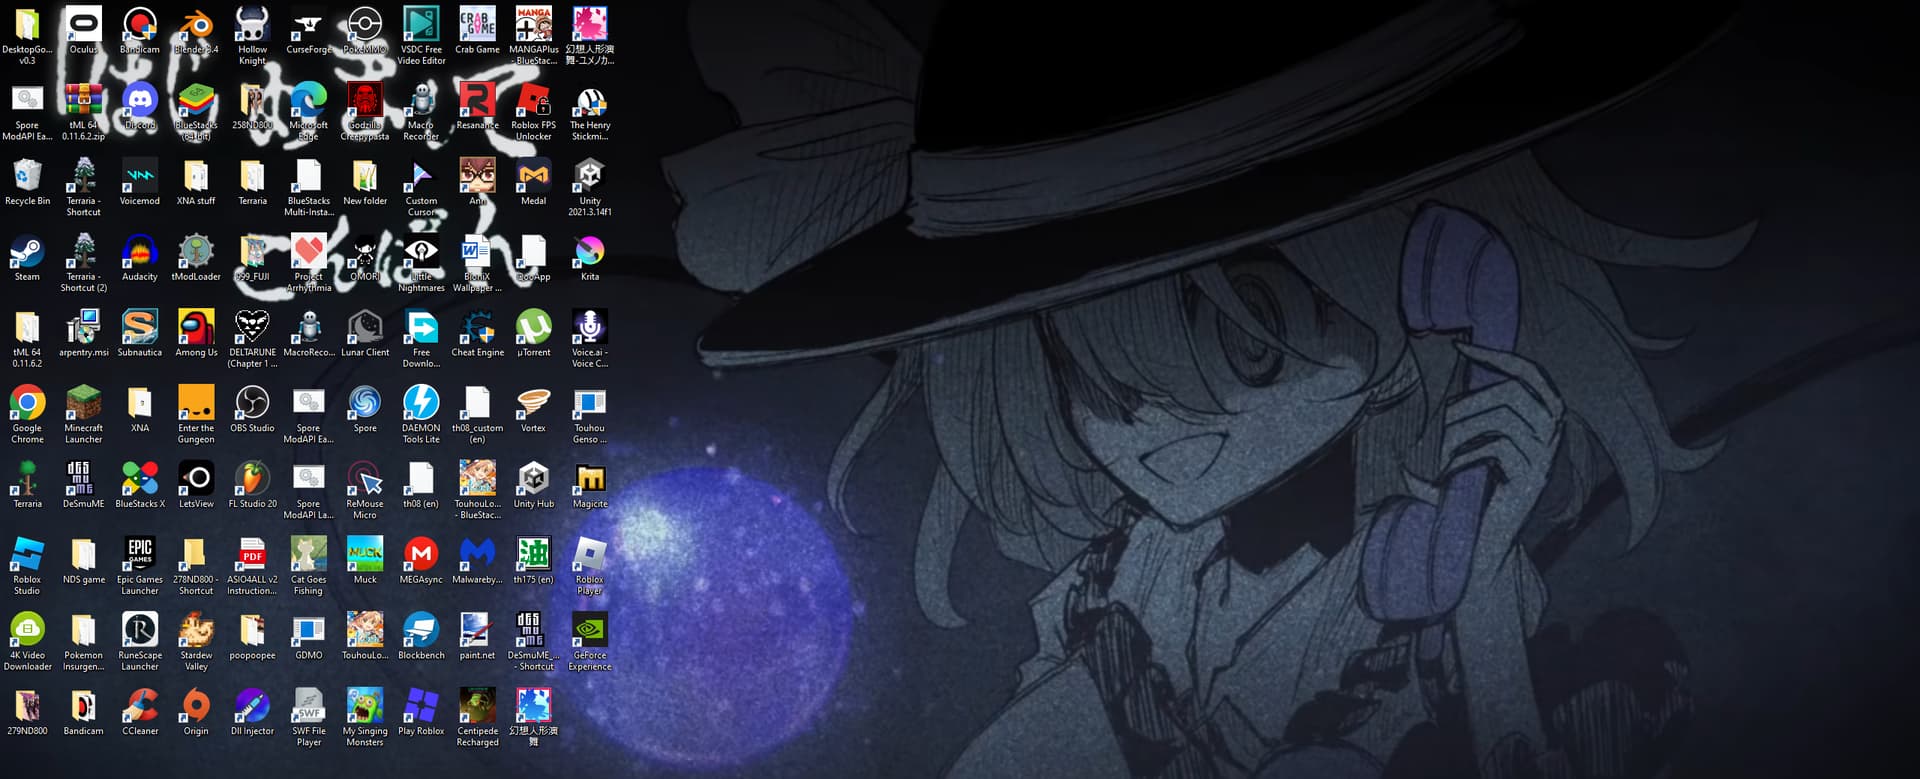Click the LetsView icon
This screenshot has width=1920, height=779.
click(x=196, y=479)
